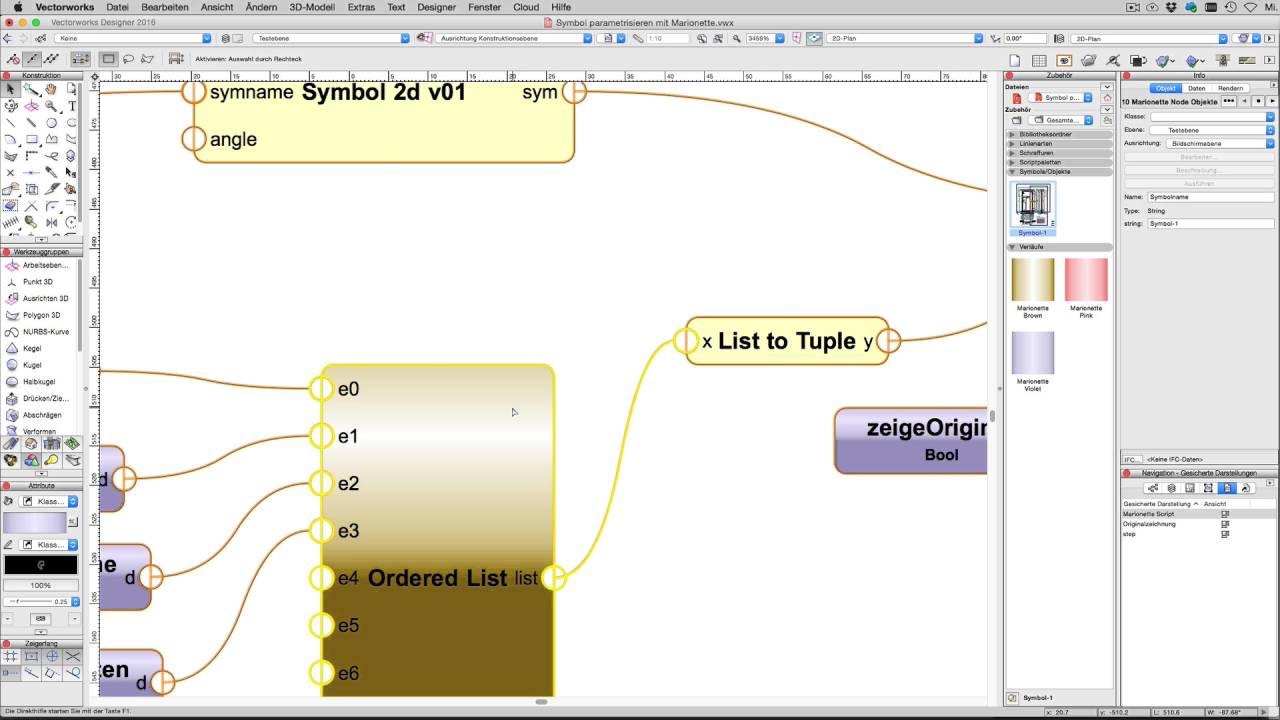Expand the Scriptpaletten section
The width and height of the screenshot is (1280, 720).
(1058, 162)
